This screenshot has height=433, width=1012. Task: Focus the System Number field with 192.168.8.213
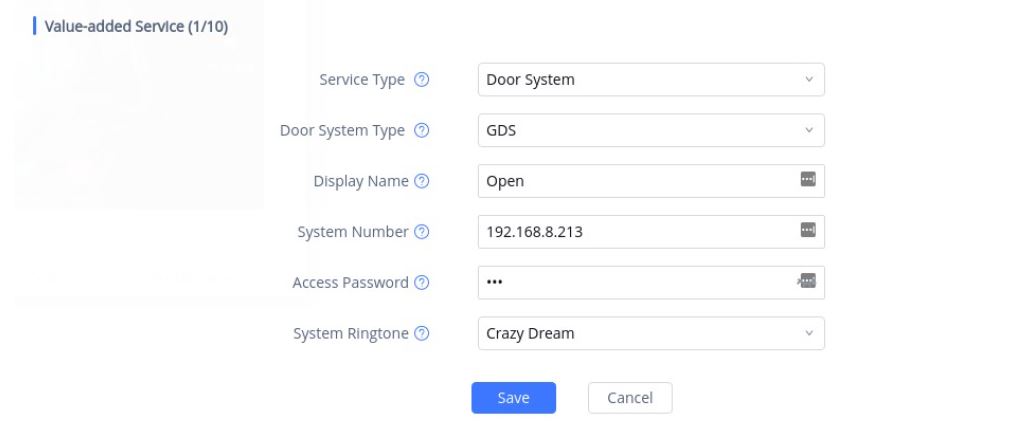635,232
